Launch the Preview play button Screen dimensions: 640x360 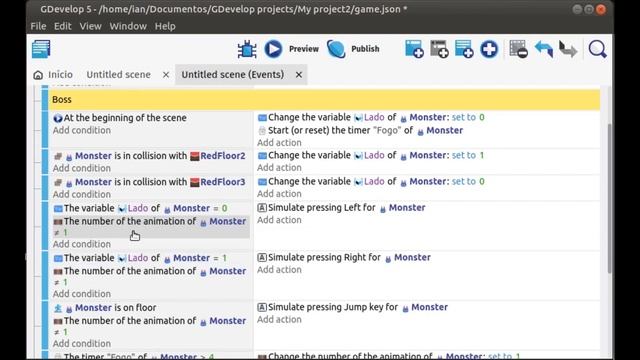point(273,49)
